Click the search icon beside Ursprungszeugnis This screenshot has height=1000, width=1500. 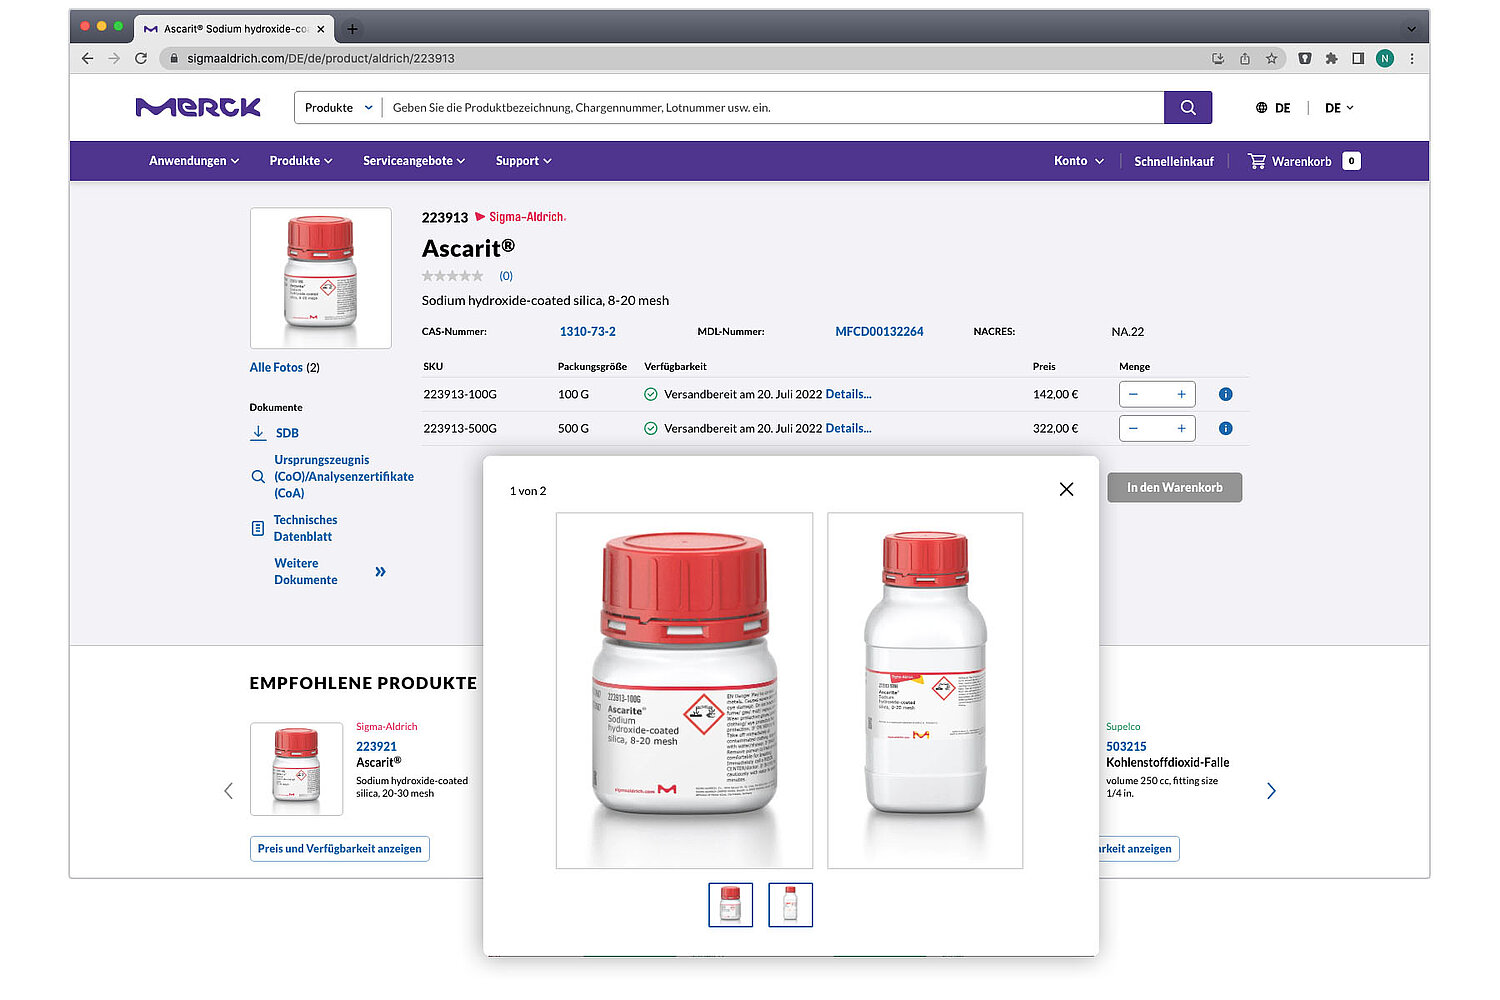(x=258, y=477)
